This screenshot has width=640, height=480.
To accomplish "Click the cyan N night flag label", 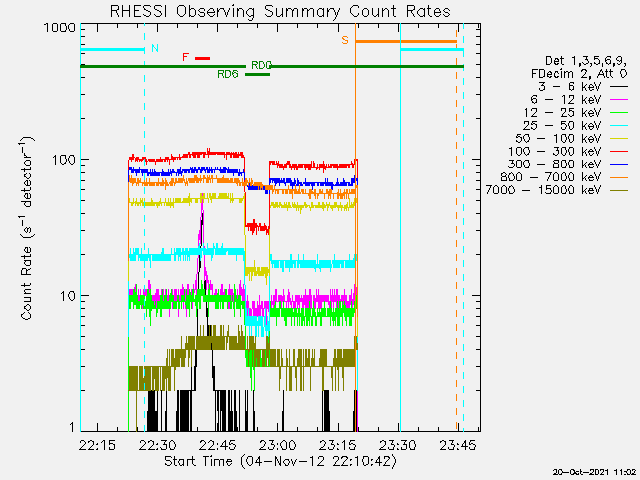I will click(155, 48).
